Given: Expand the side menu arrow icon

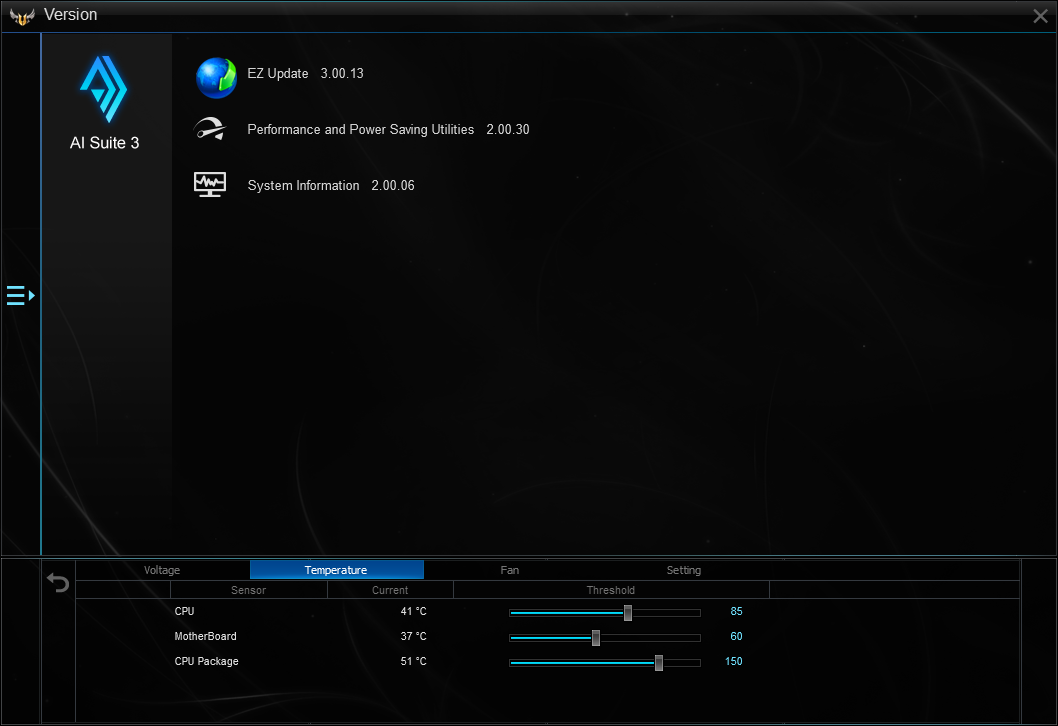Looking at the screenshot, I should (20, 296).
